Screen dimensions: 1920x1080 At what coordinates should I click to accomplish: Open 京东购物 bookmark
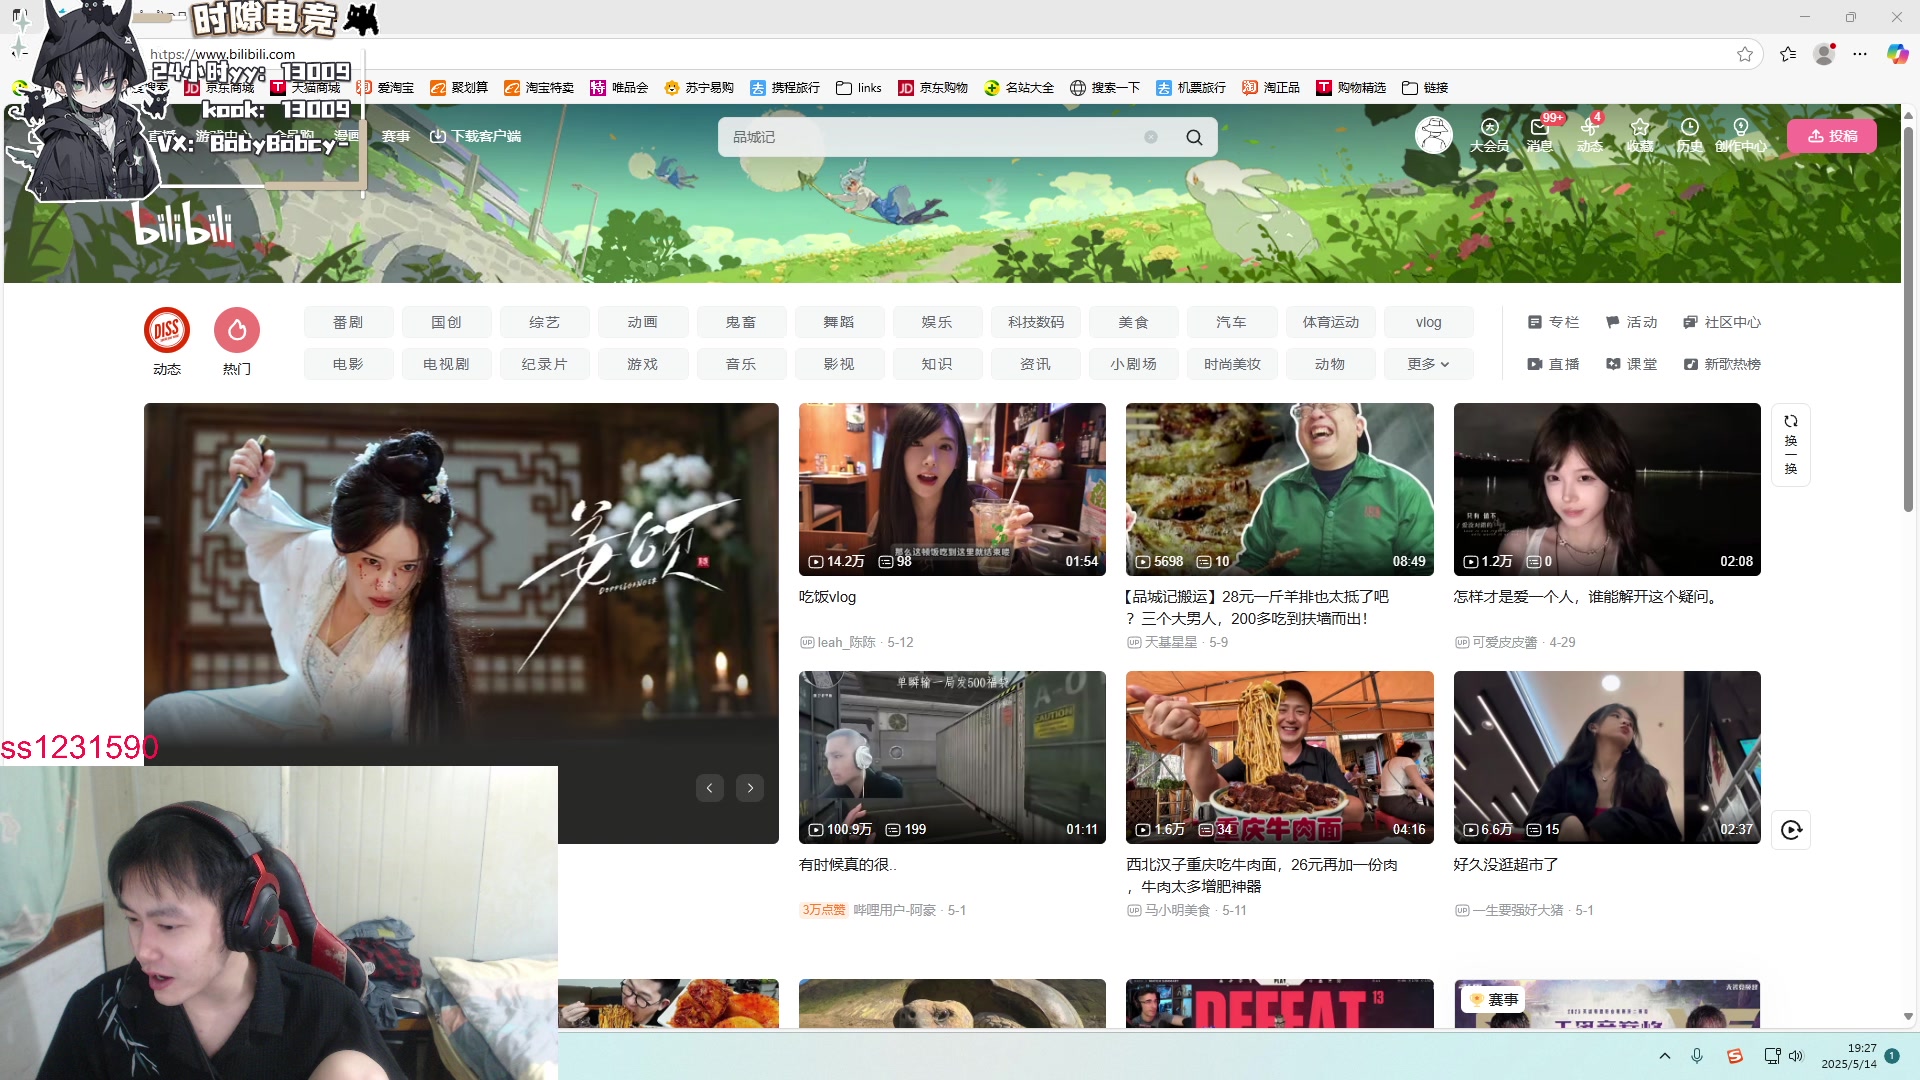(x=933, y=88)
